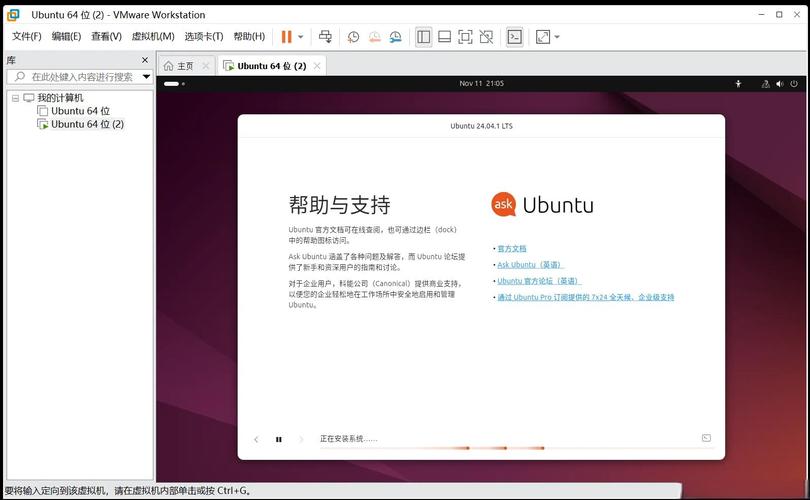
Task: Enter full screen mode
Action: tap(465, 37)
